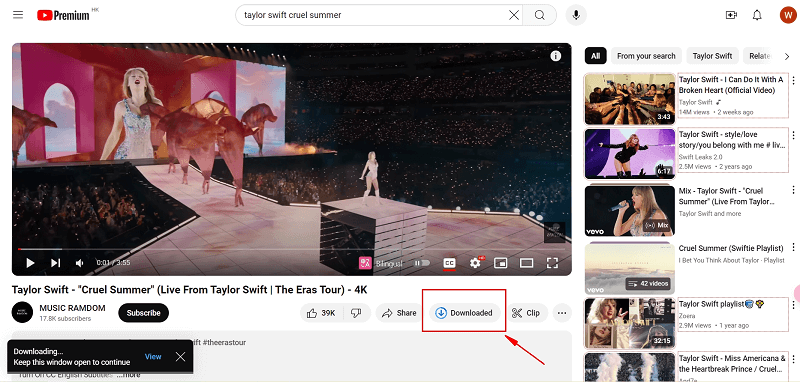The height and width of the screenshot is (382, 800).
Task: Select the Related chip
Action: (759, 56)
